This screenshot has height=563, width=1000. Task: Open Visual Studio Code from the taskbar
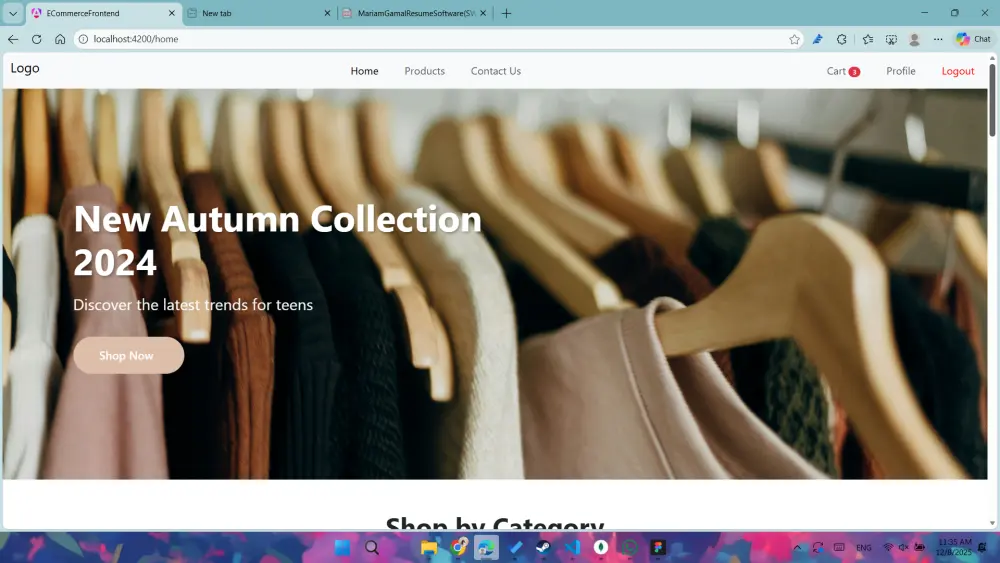(x=572, y=547)
